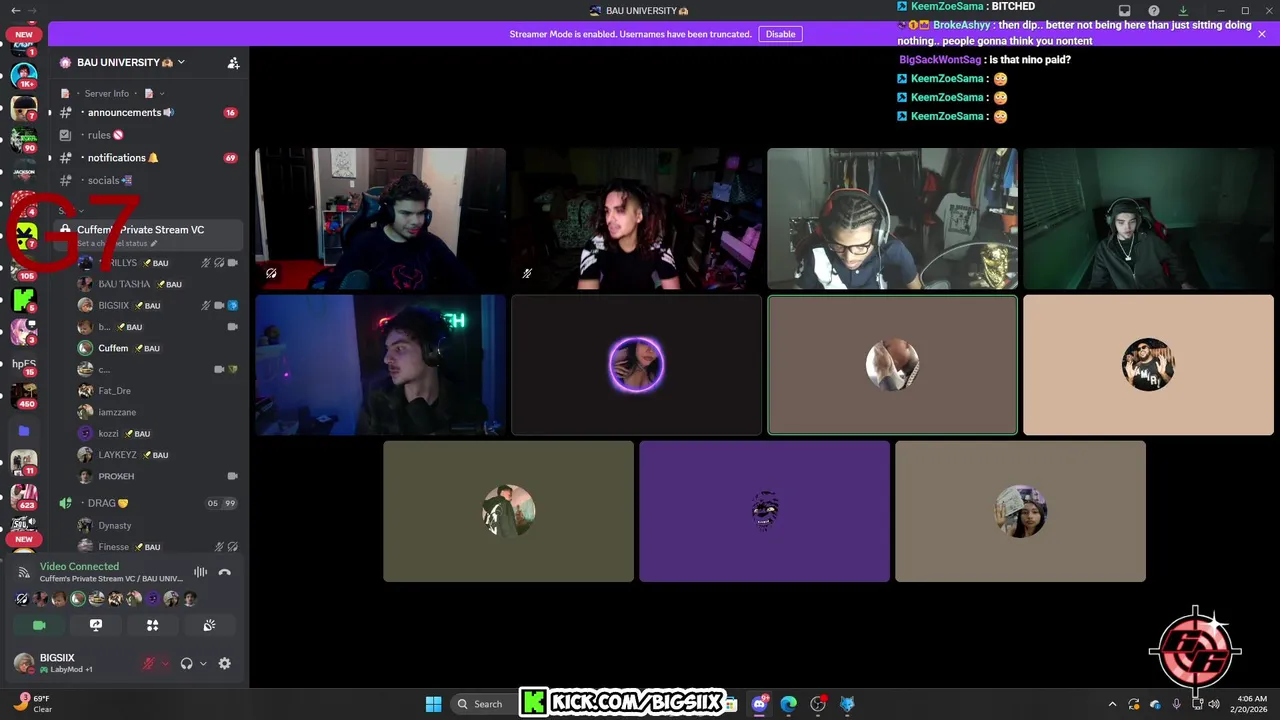Click the Share Your Screen button
Viewport: 1280px width, 720px height.
(x=96, y=625)
